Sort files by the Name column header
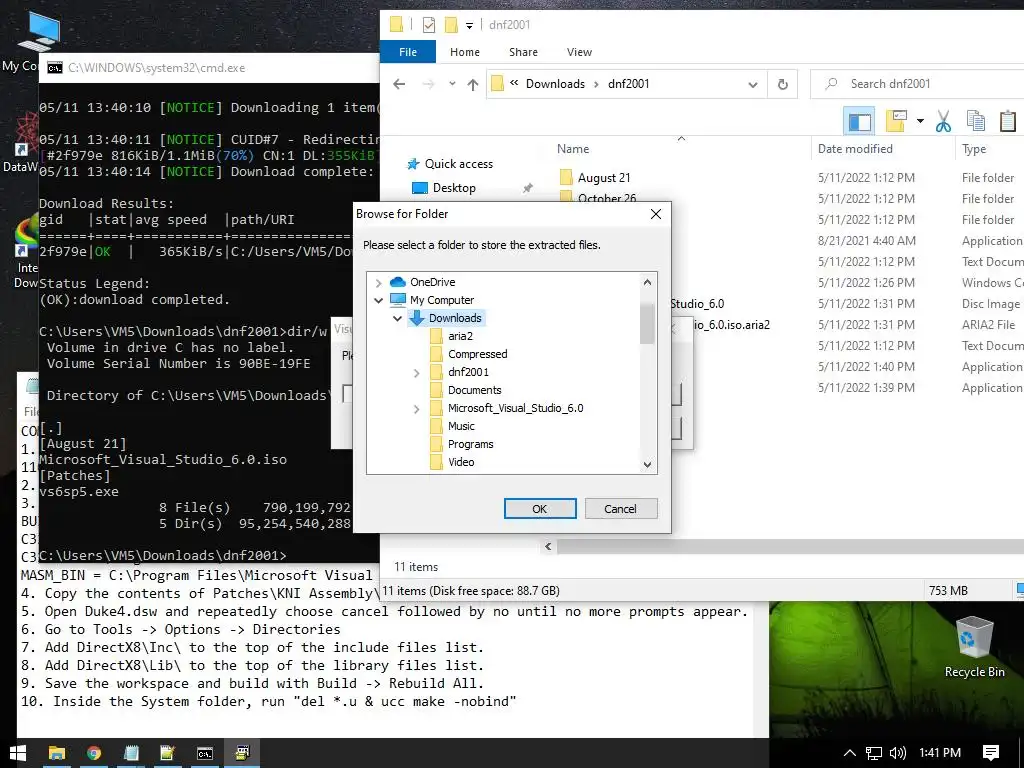The image size is (1024, 768). (573, 149)
